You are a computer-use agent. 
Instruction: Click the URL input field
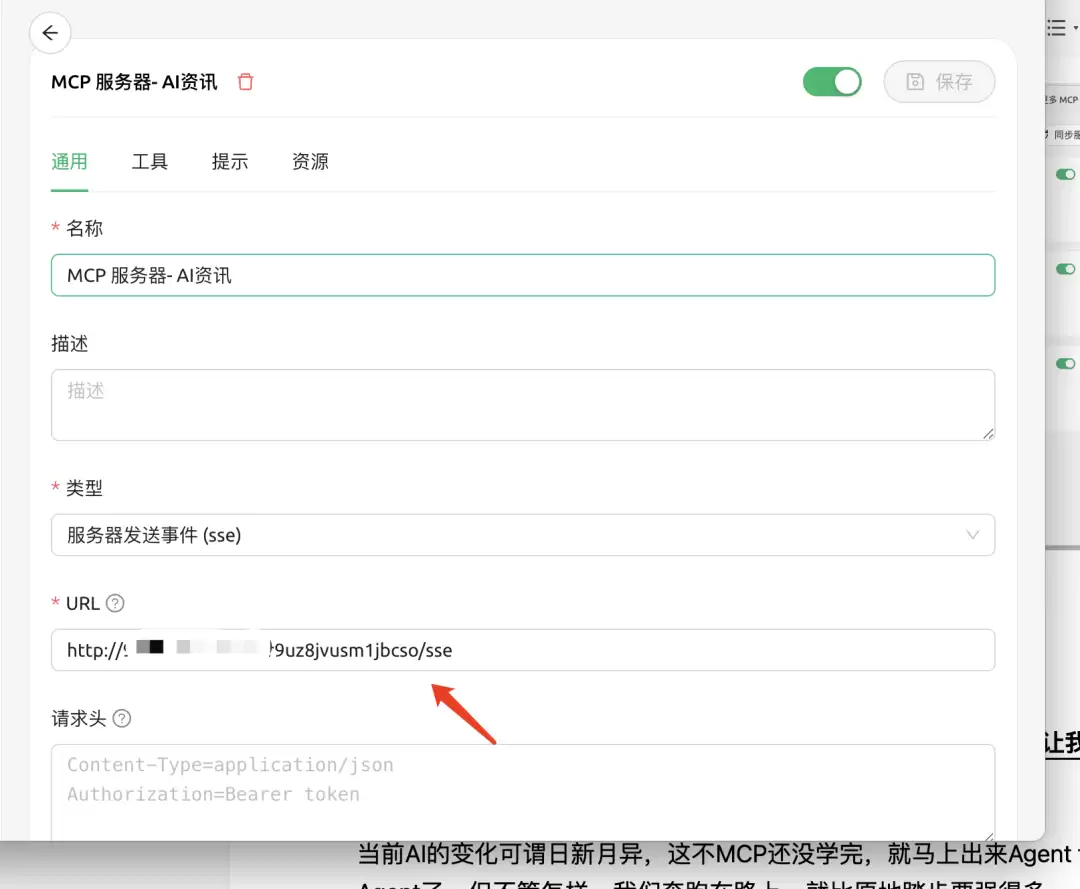(523, 650)
